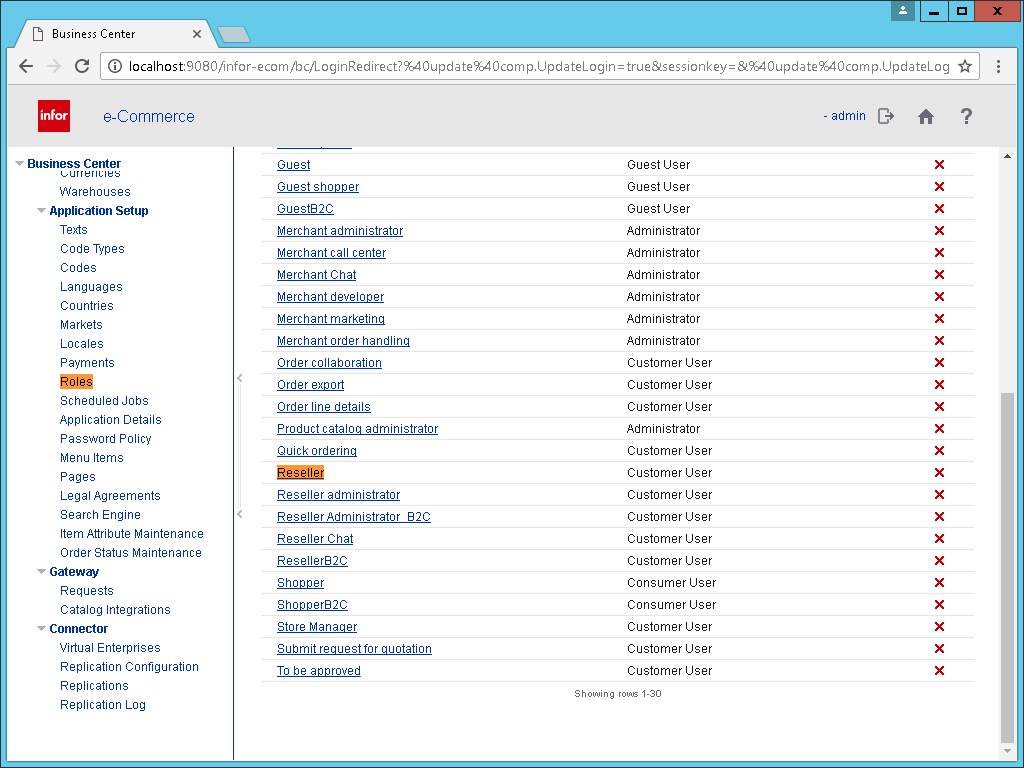This screenshot has width=1024, height=768.
Task: Click red X for Merchant Chat role
Action: tap(939, 275)
